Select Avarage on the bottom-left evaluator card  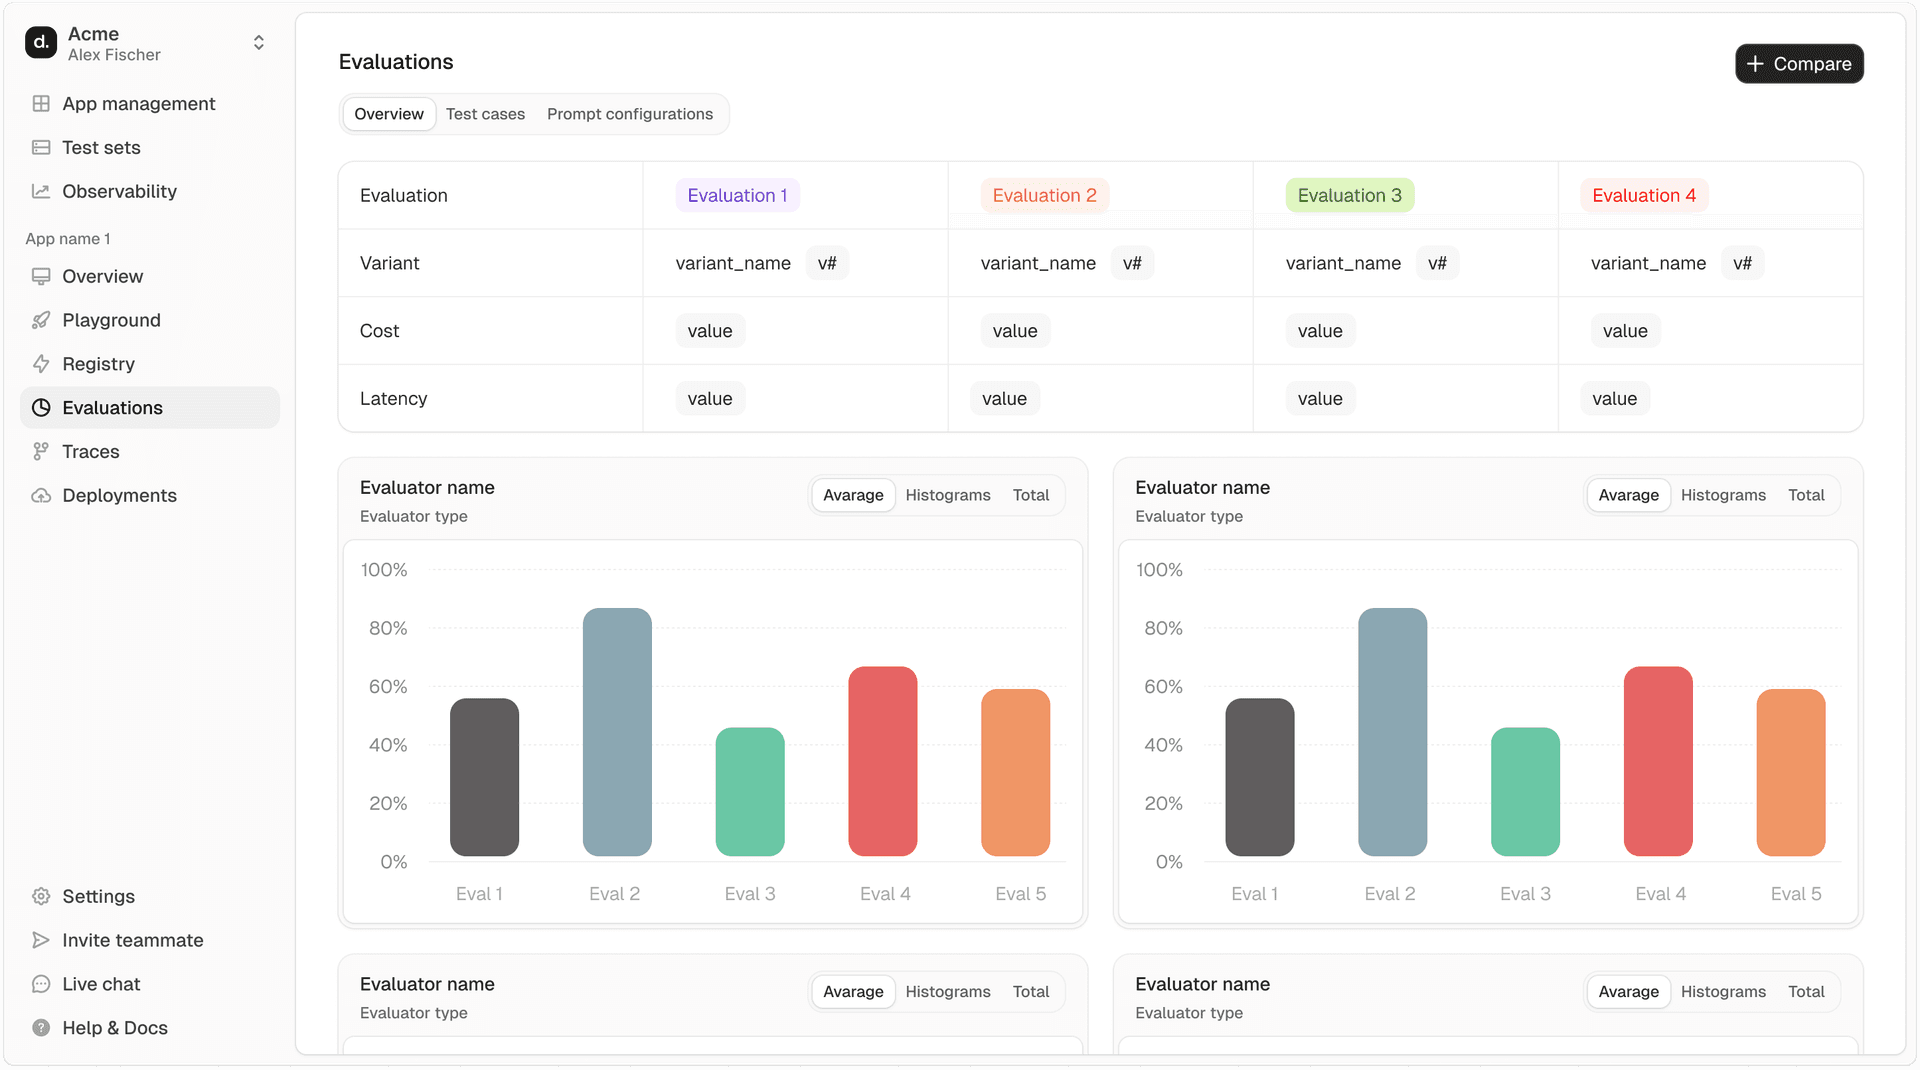853,992
